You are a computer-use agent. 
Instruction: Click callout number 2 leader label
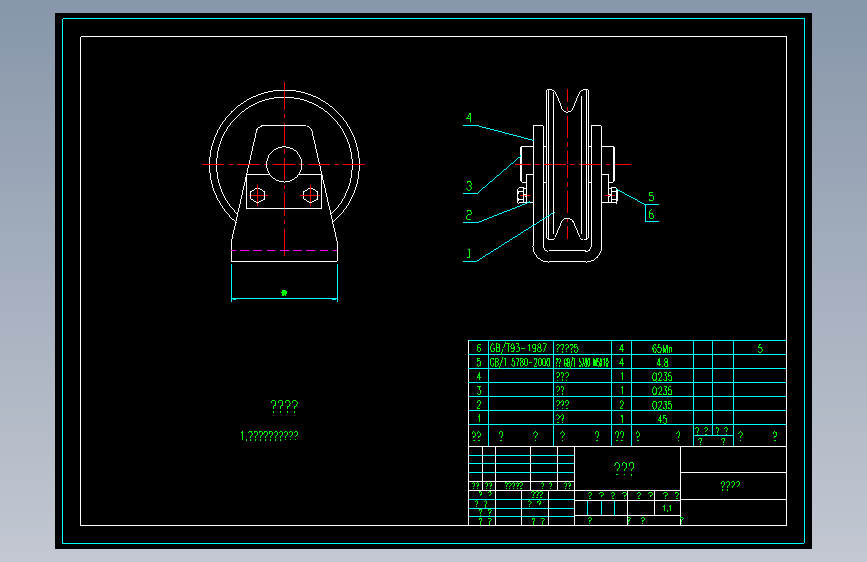click(469, 215)
